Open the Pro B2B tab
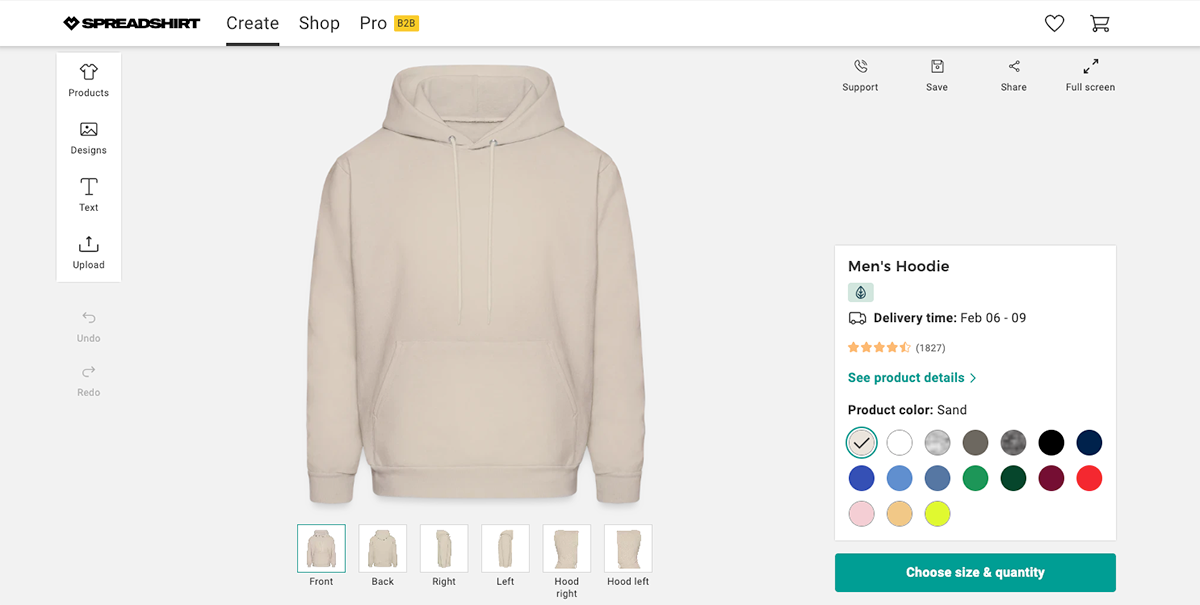 [x=388, y=23]
